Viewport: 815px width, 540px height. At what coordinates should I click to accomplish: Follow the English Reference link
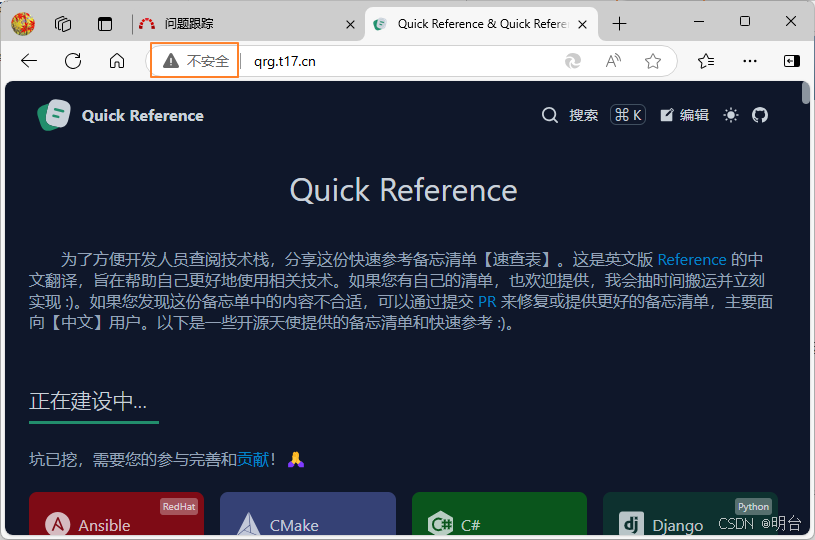tap(692, 259)
